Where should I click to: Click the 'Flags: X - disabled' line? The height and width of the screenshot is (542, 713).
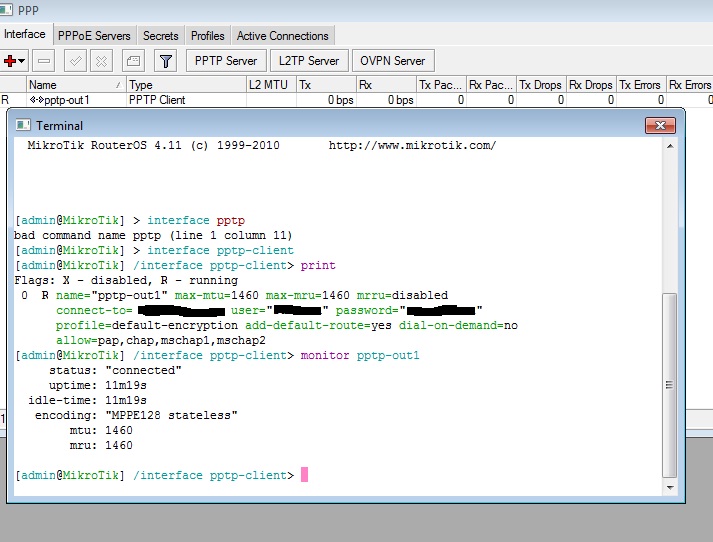pyautogui.click(x=126, y=280)
